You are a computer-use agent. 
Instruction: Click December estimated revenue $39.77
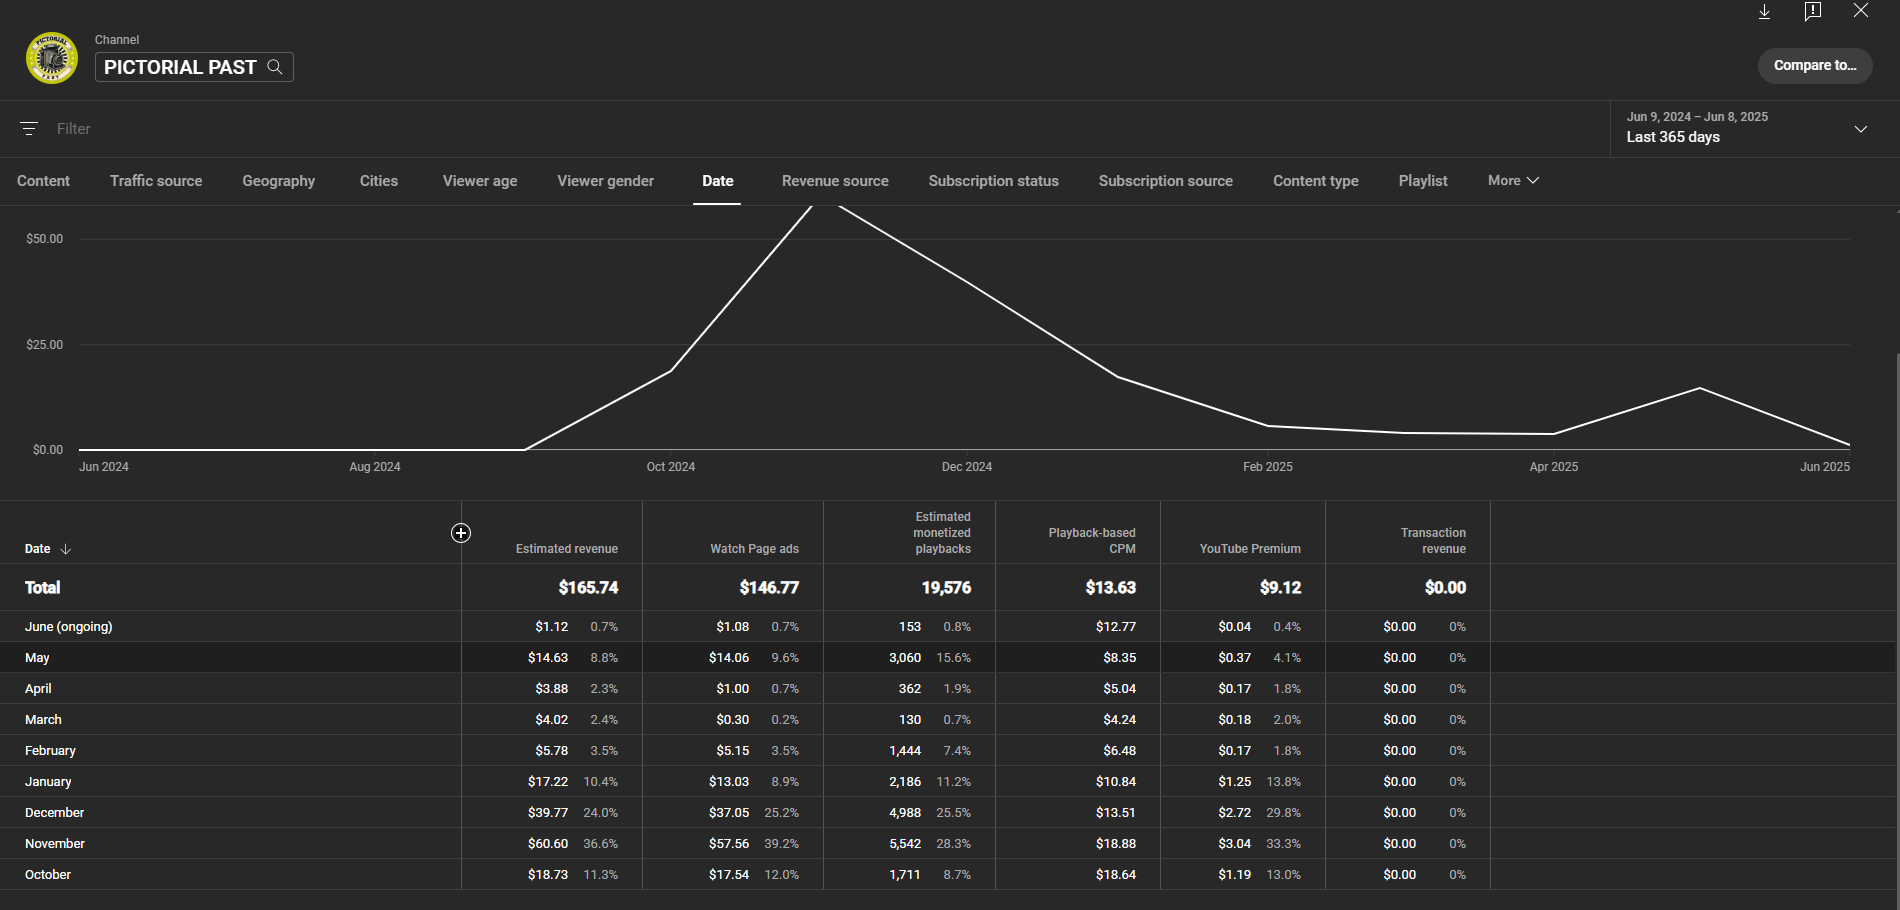point(548,813)
